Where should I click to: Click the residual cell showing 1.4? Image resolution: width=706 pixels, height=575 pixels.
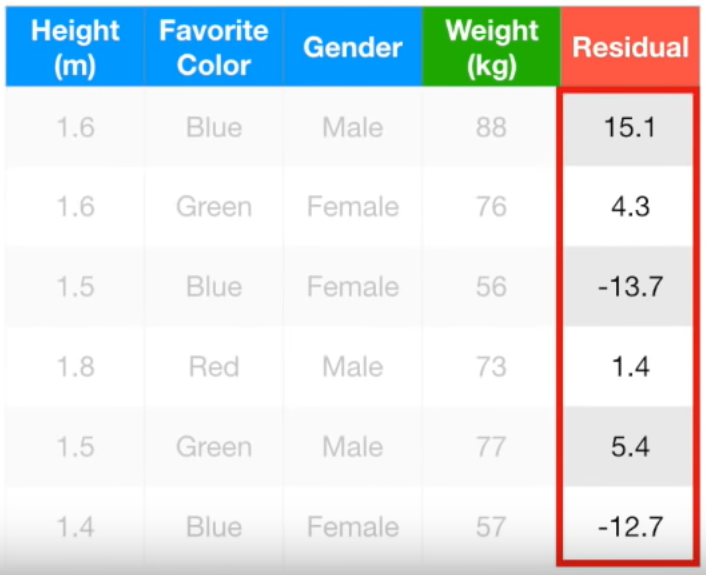[629, 366]
